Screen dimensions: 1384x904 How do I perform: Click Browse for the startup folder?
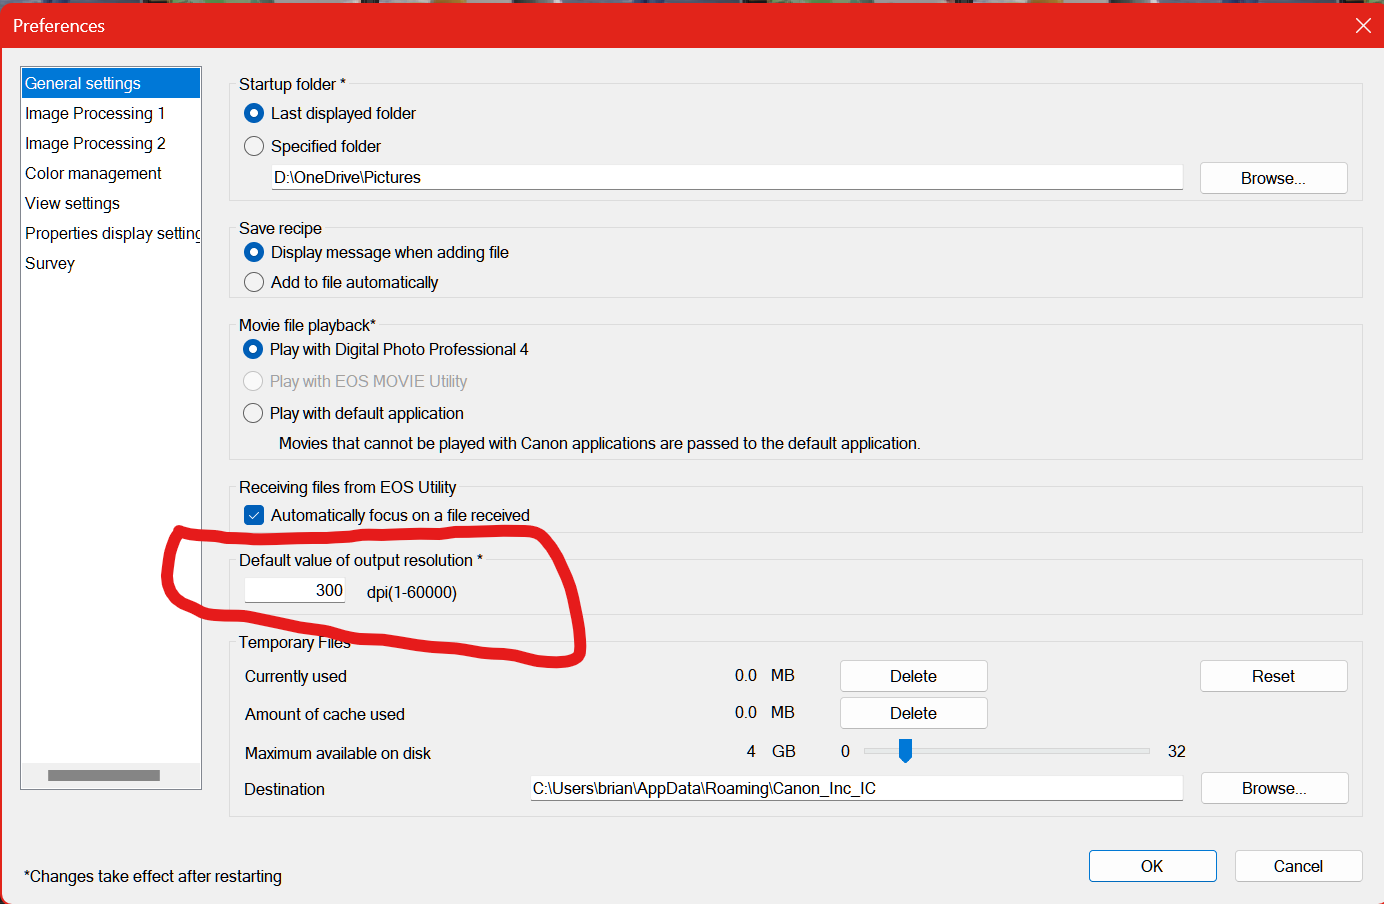[1273, 179]
